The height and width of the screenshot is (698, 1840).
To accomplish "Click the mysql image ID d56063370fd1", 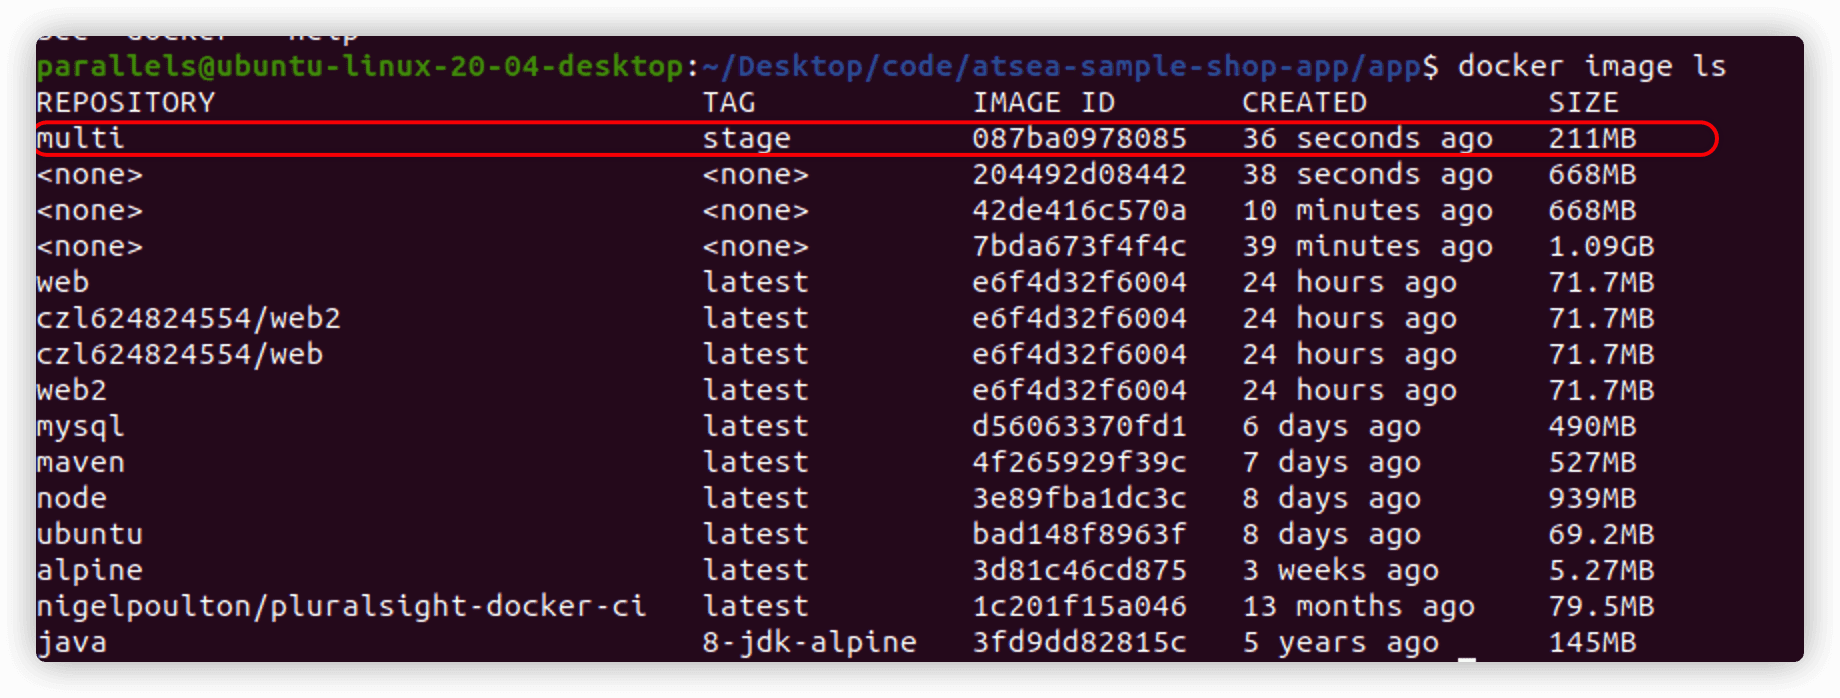I will tap(1079, 426).
